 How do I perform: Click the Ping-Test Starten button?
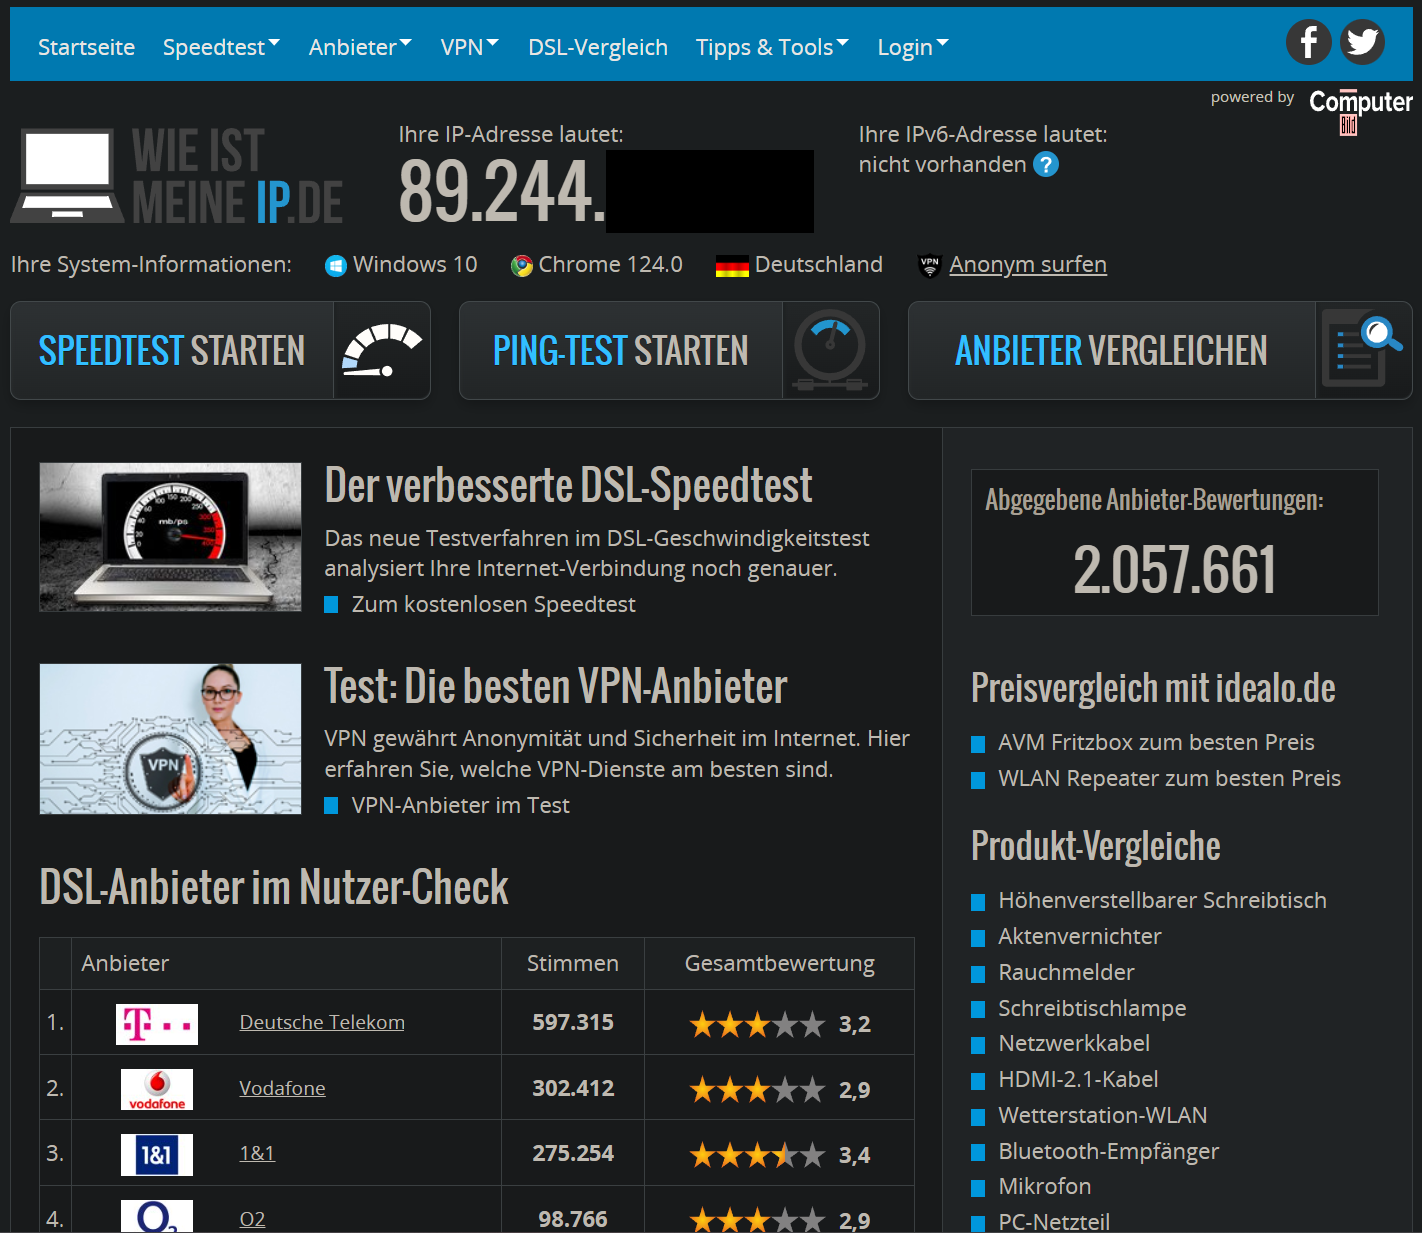point(669,351)
